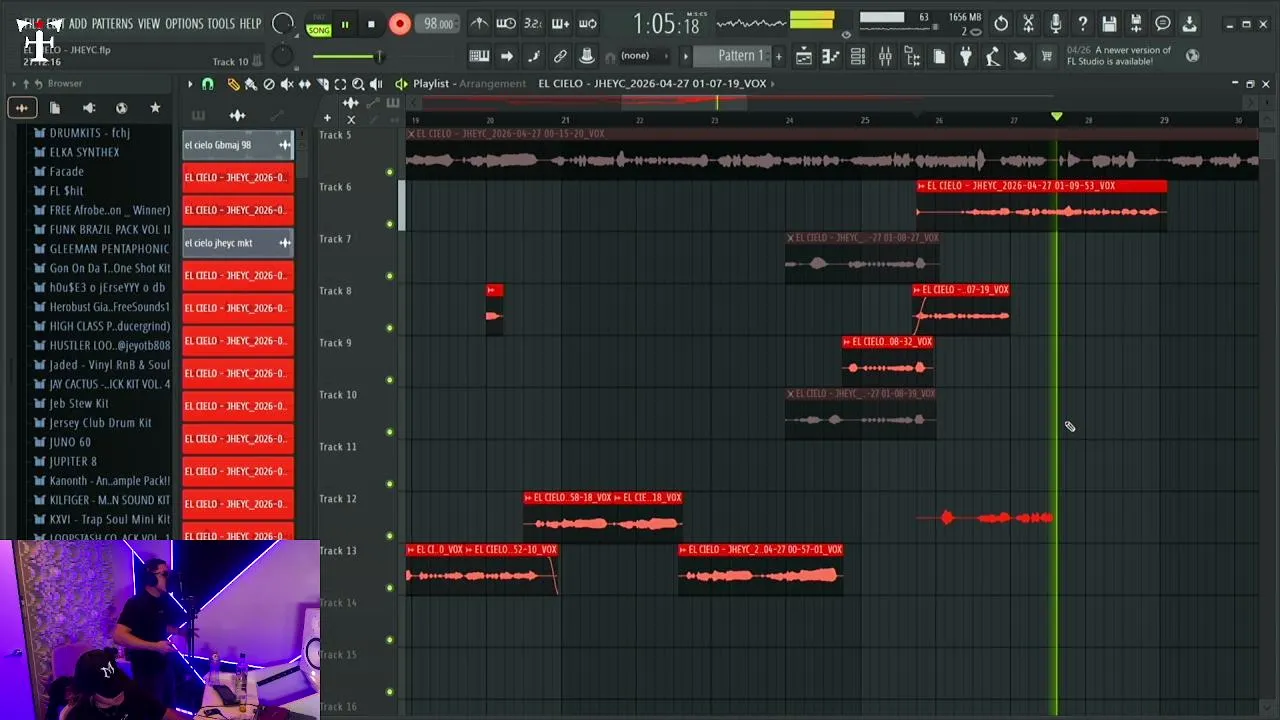Expand the Jersey Club Drum Kit folder

[x=100, y=423]
